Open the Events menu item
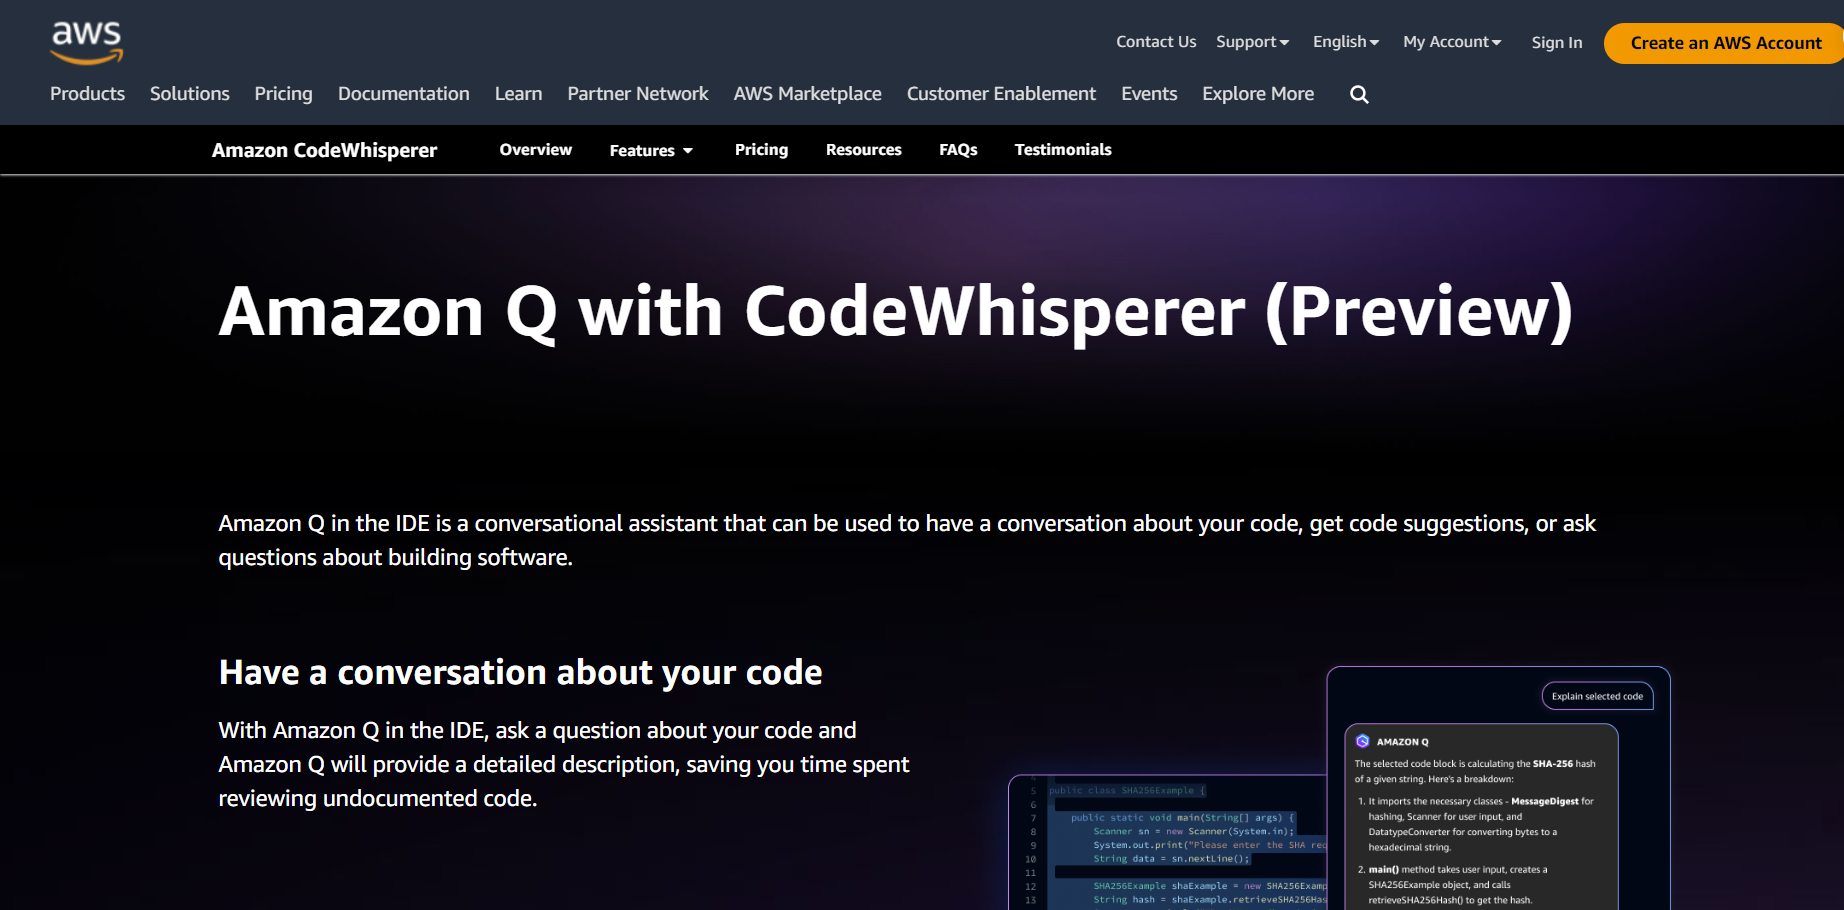 click(1149, 94)
